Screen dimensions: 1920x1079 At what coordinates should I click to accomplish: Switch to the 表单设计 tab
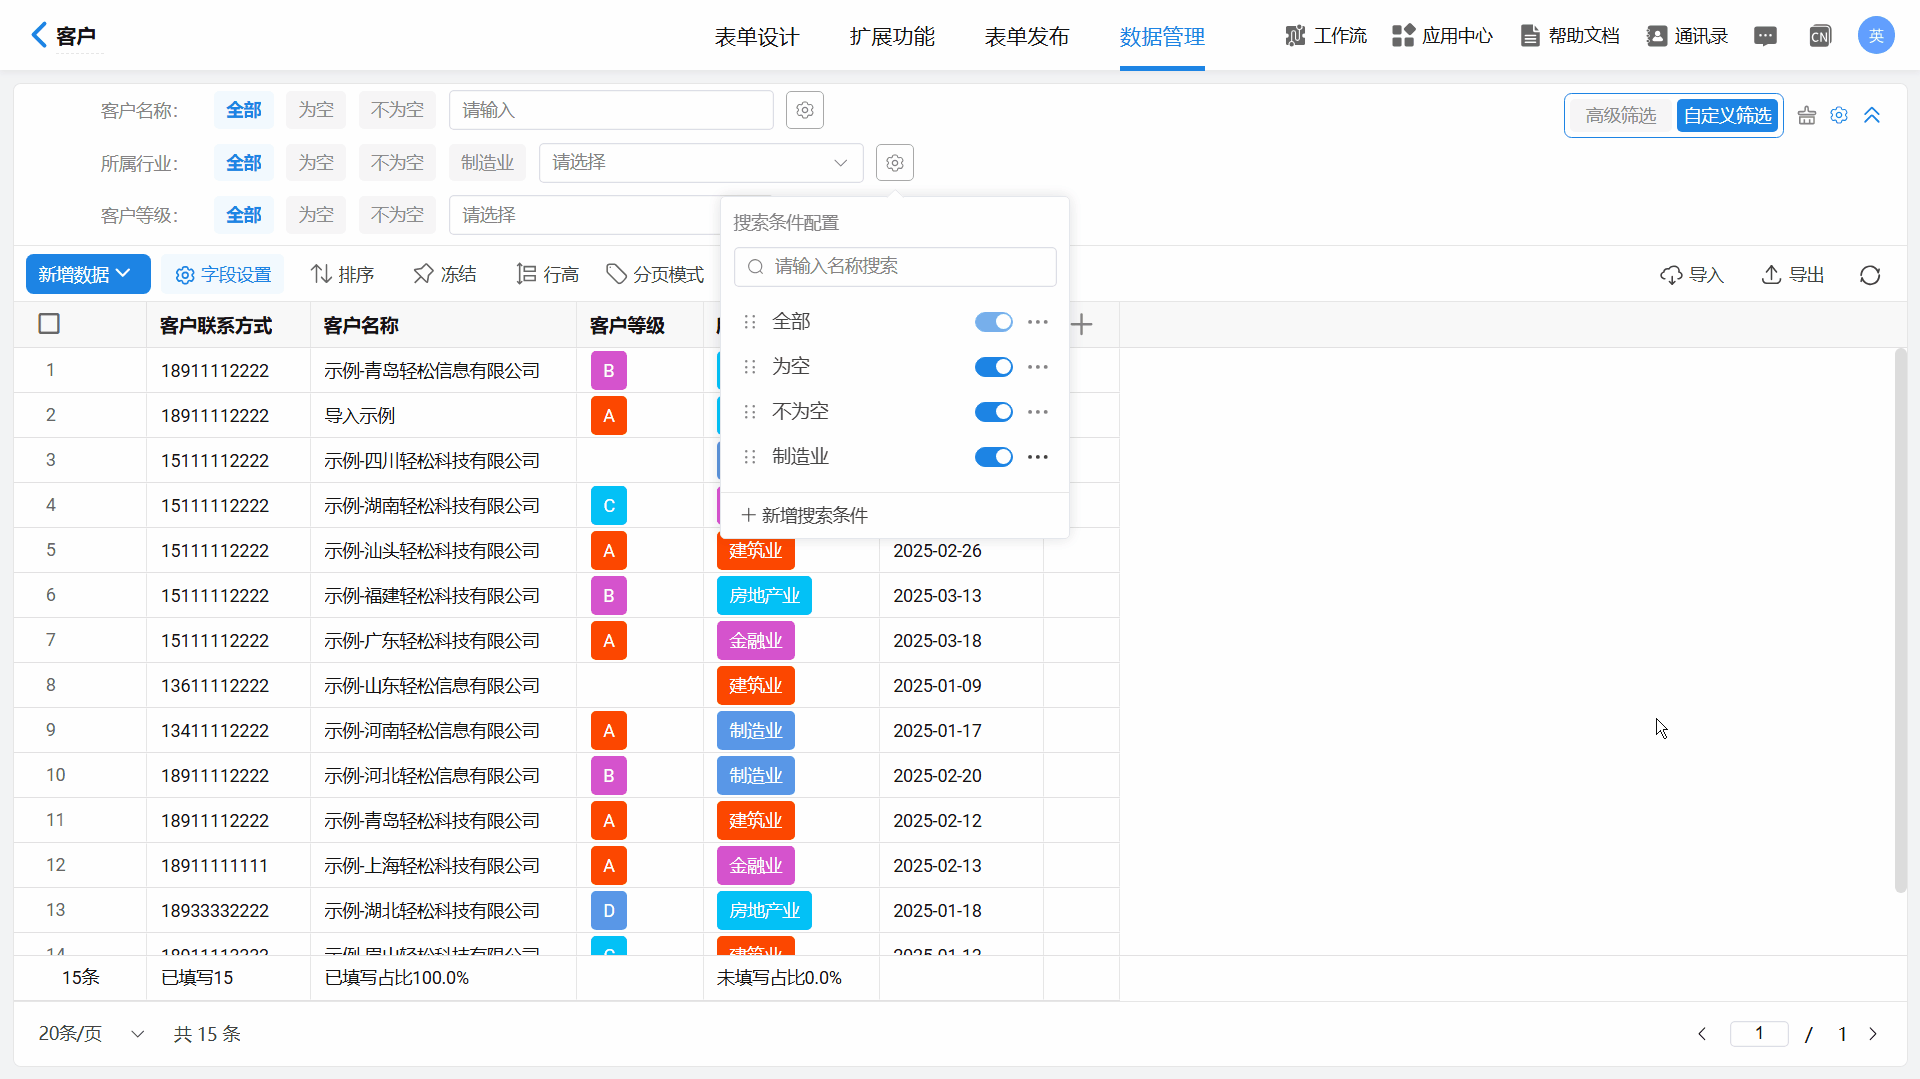click(757, 37)
